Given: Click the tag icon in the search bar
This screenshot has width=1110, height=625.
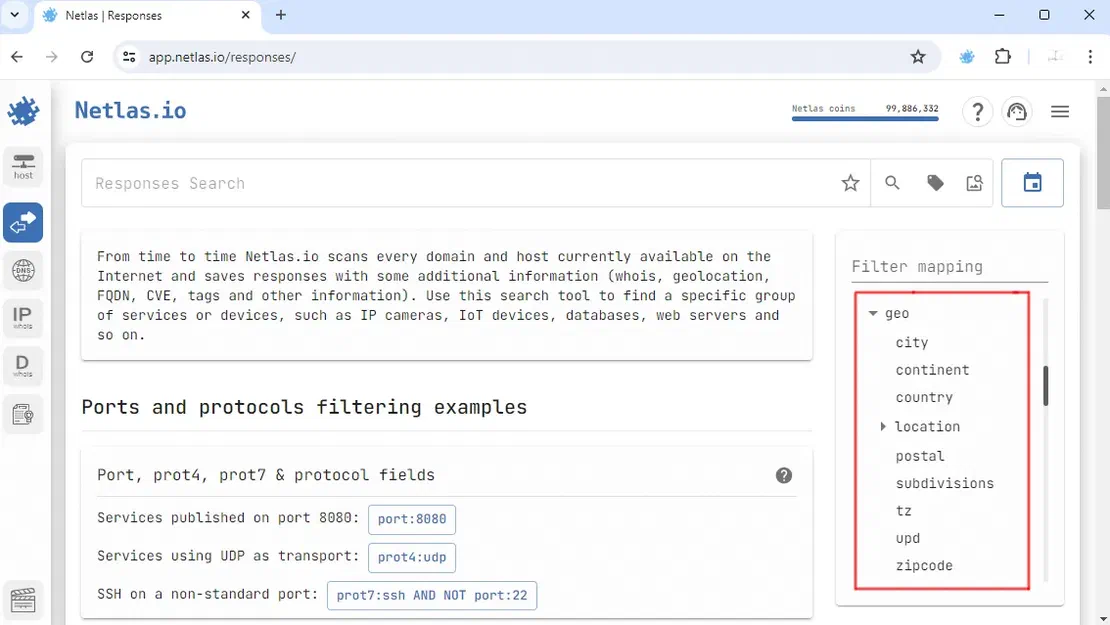Looking at the screenshot, I should coord(934,183).
